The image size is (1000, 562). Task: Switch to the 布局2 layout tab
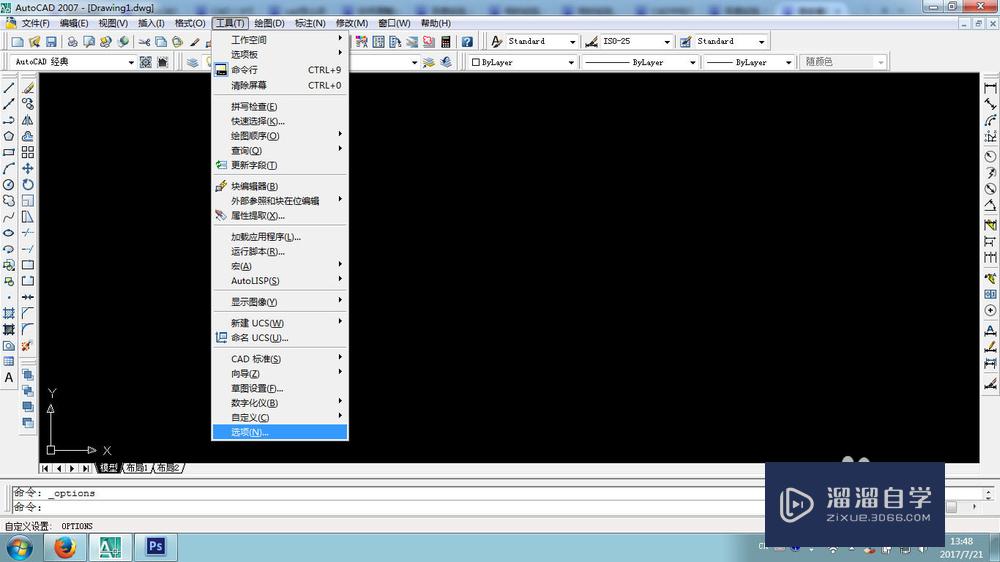click(x=168, y=468)
